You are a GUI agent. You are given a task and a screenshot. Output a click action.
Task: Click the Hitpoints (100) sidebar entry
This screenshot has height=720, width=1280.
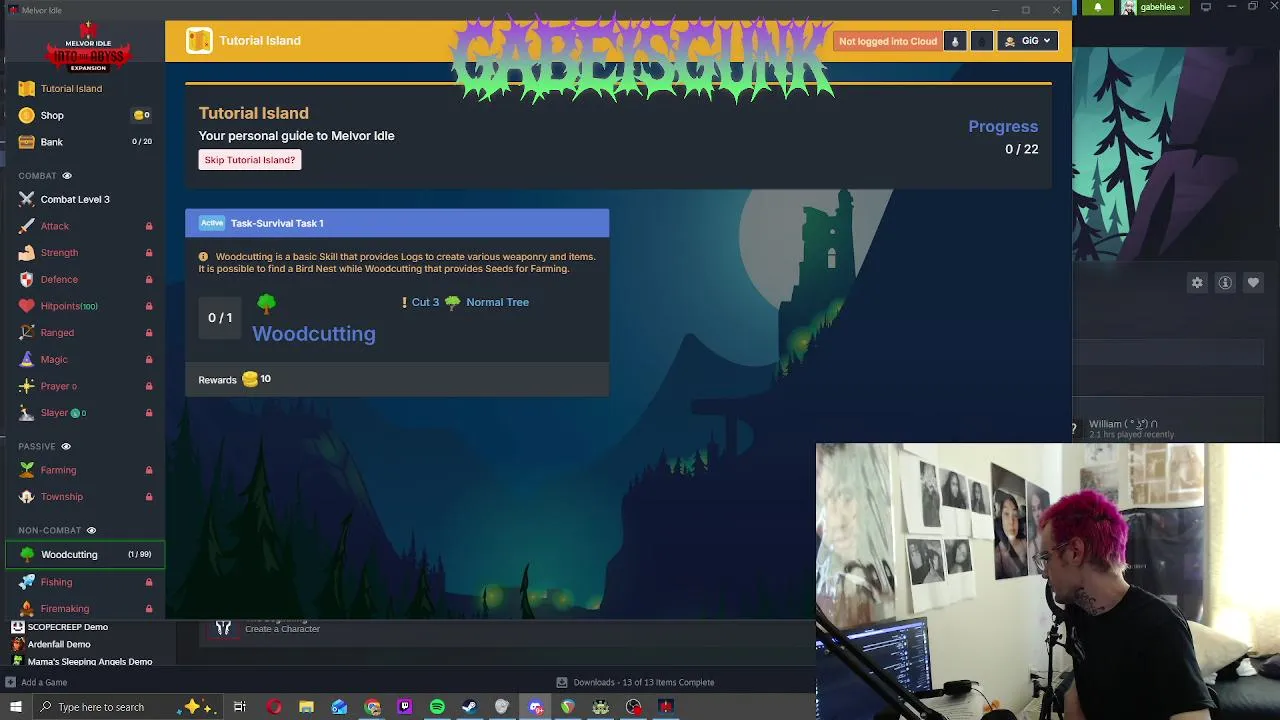[x=84, y=306]
